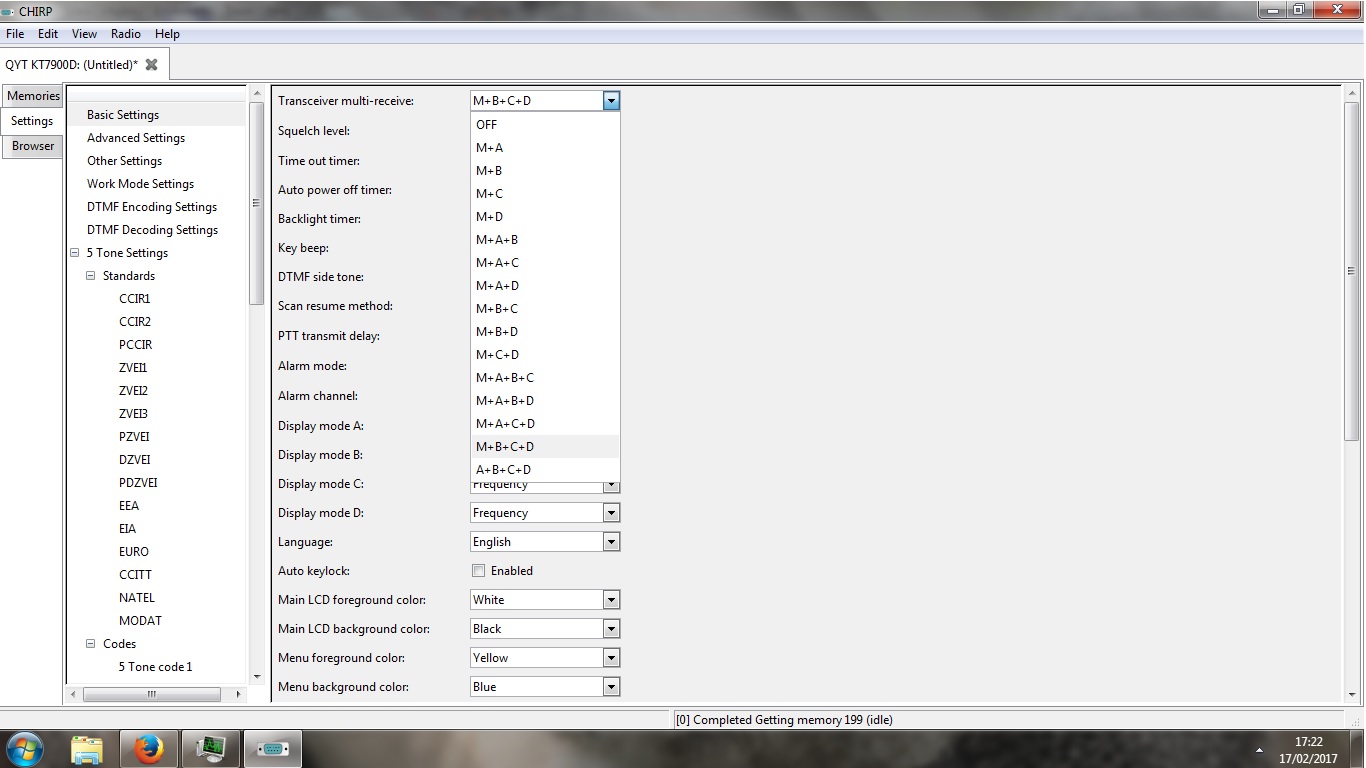Screen dimensions: 1366x768
Task: Switch to the Memories tab
Action: (33, 96)
